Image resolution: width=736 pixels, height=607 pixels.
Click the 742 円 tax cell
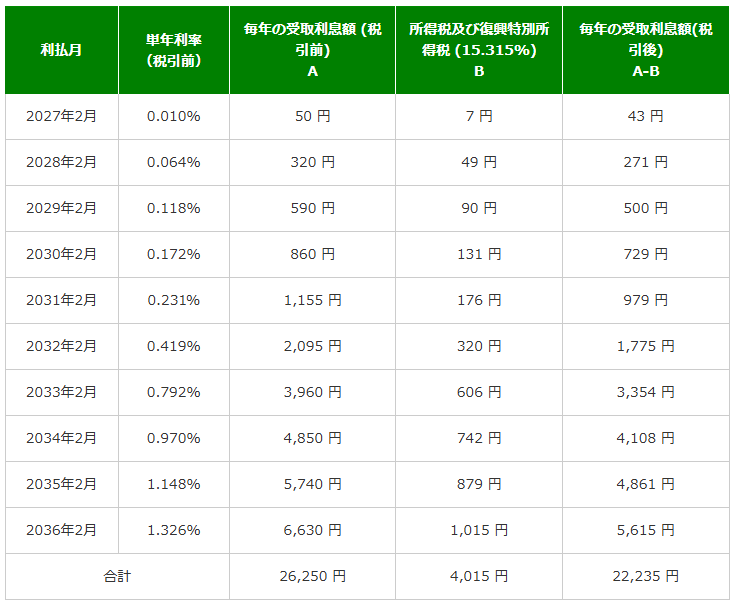(x=478, y=438)
